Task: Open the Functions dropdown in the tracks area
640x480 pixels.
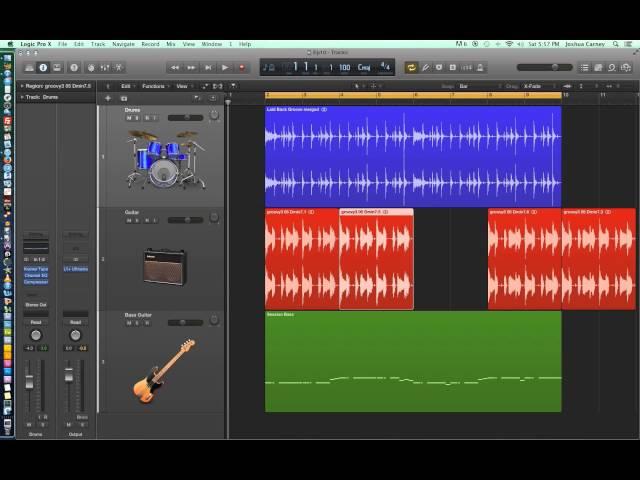Action: pos(154,86)
